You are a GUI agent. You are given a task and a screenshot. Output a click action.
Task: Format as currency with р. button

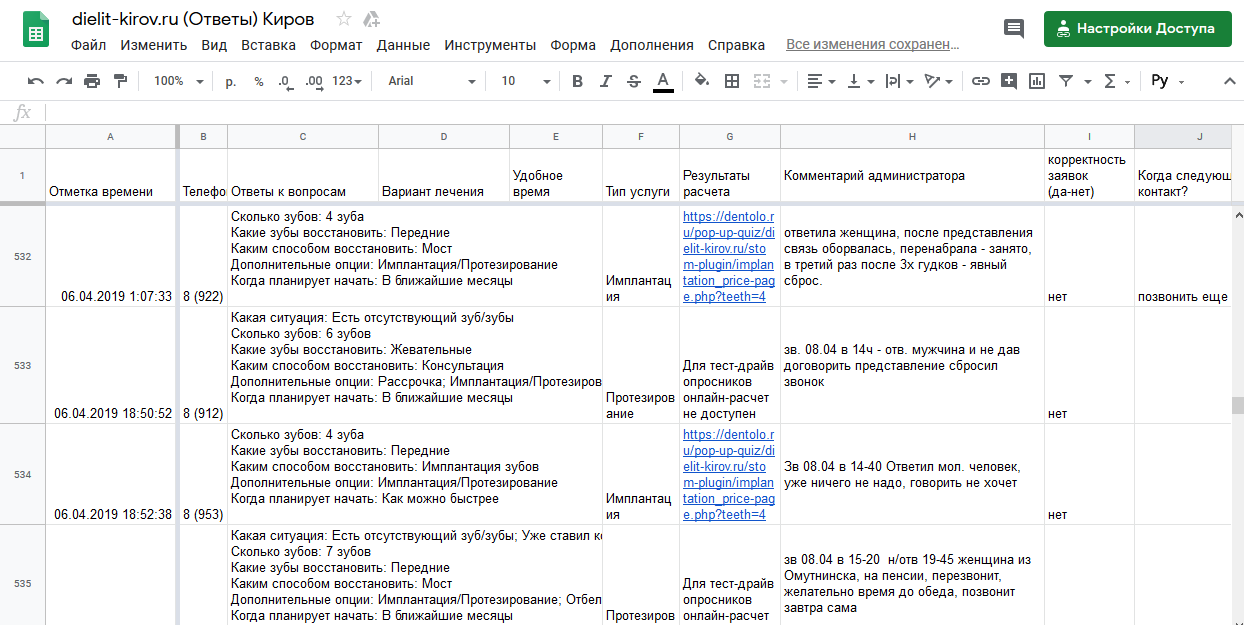231,81
